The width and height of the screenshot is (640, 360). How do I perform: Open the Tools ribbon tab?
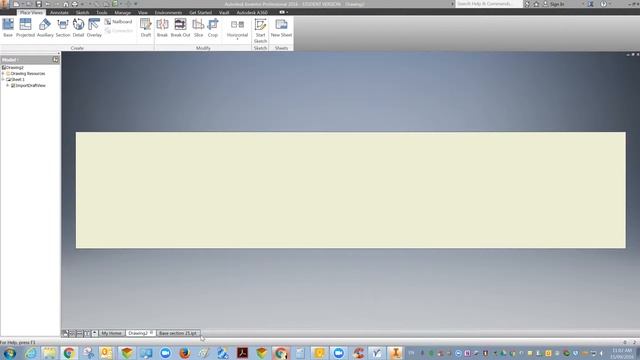[102, 13]
